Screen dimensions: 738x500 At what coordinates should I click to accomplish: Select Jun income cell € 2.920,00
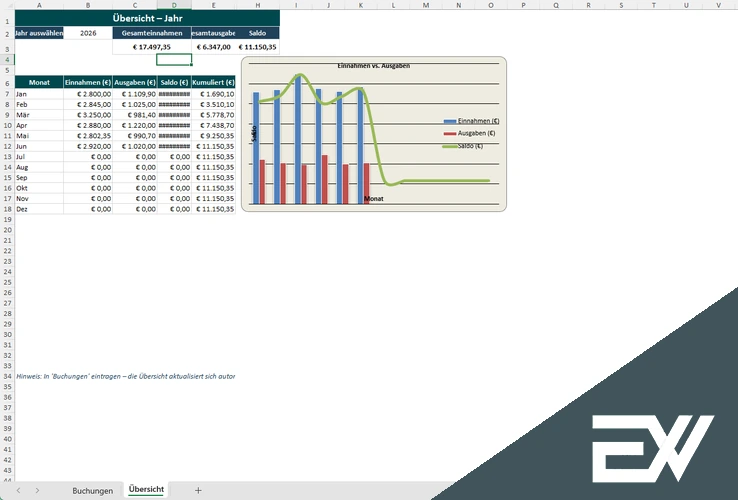tap(88, 146)
